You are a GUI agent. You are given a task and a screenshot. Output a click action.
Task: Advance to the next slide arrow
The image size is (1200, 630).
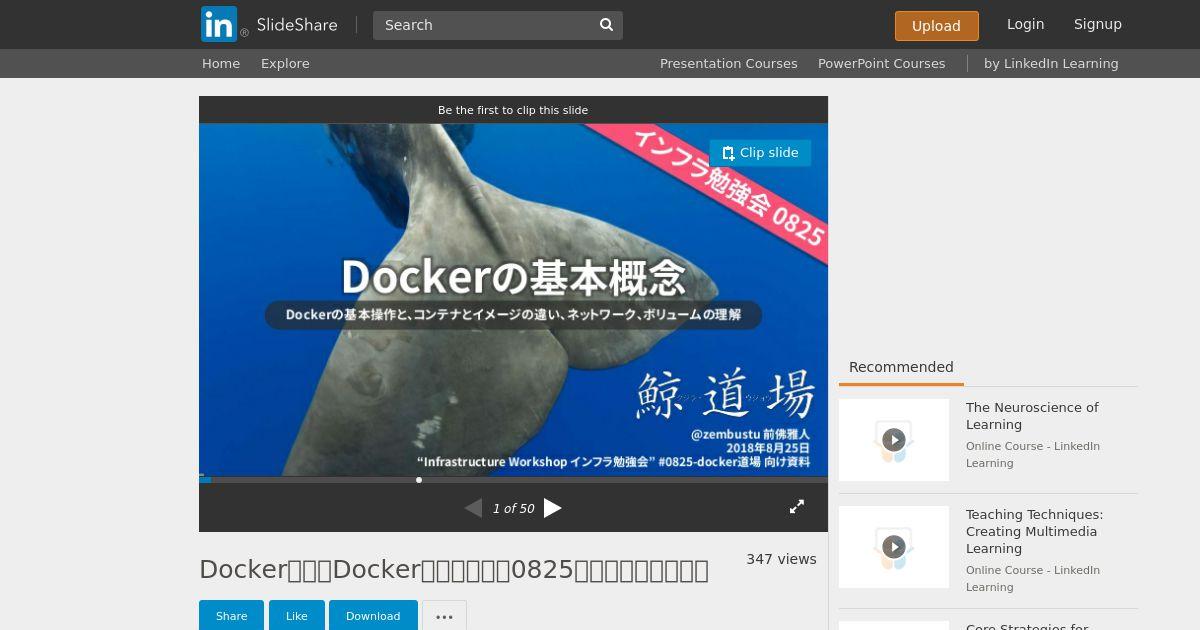552,508
